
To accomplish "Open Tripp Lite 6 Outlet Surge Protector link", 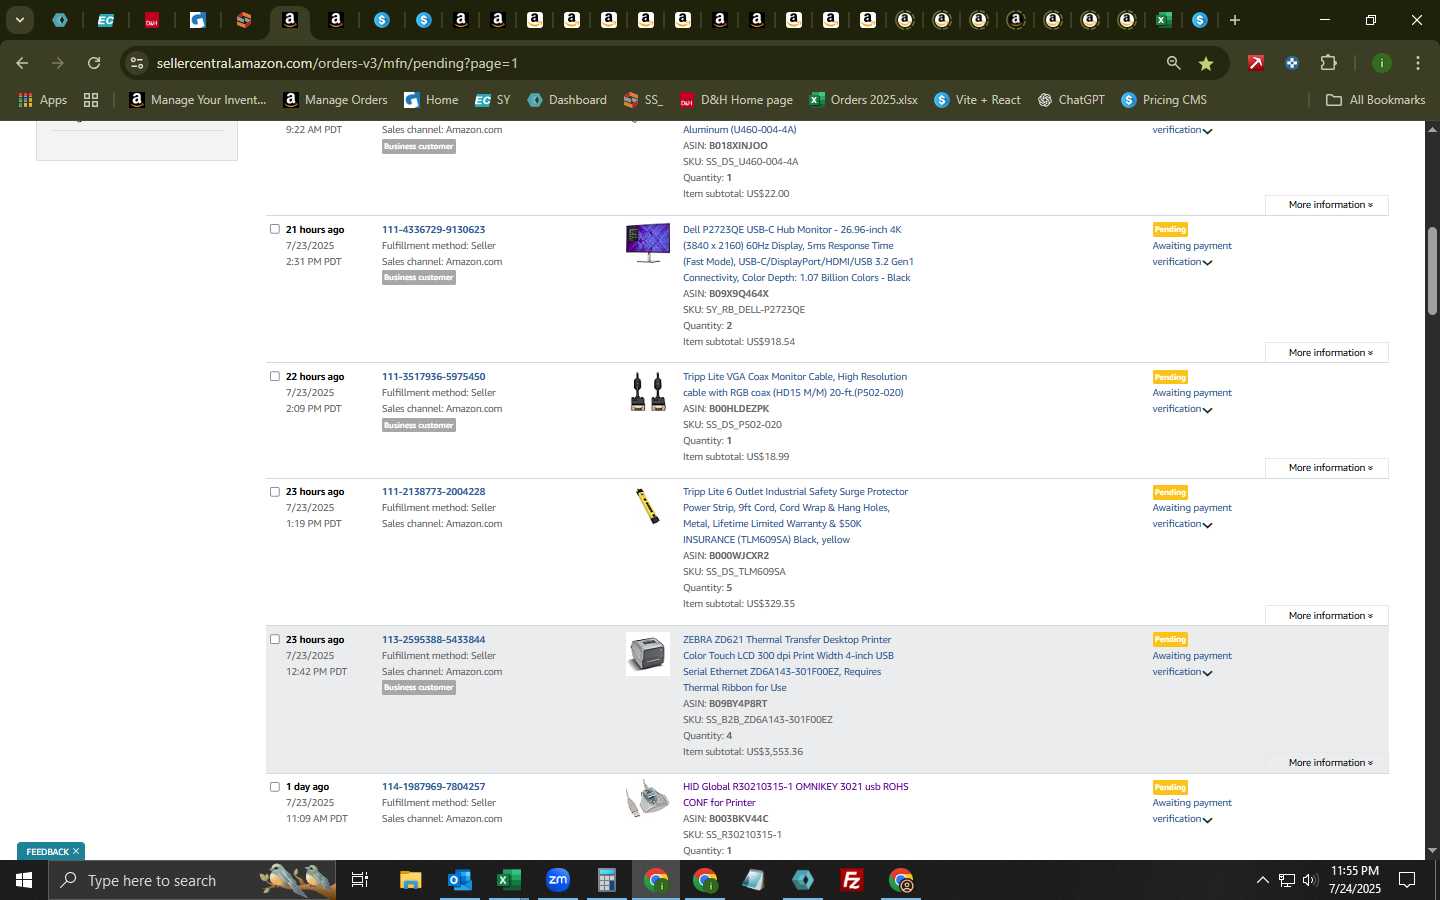I will point(795,515).
